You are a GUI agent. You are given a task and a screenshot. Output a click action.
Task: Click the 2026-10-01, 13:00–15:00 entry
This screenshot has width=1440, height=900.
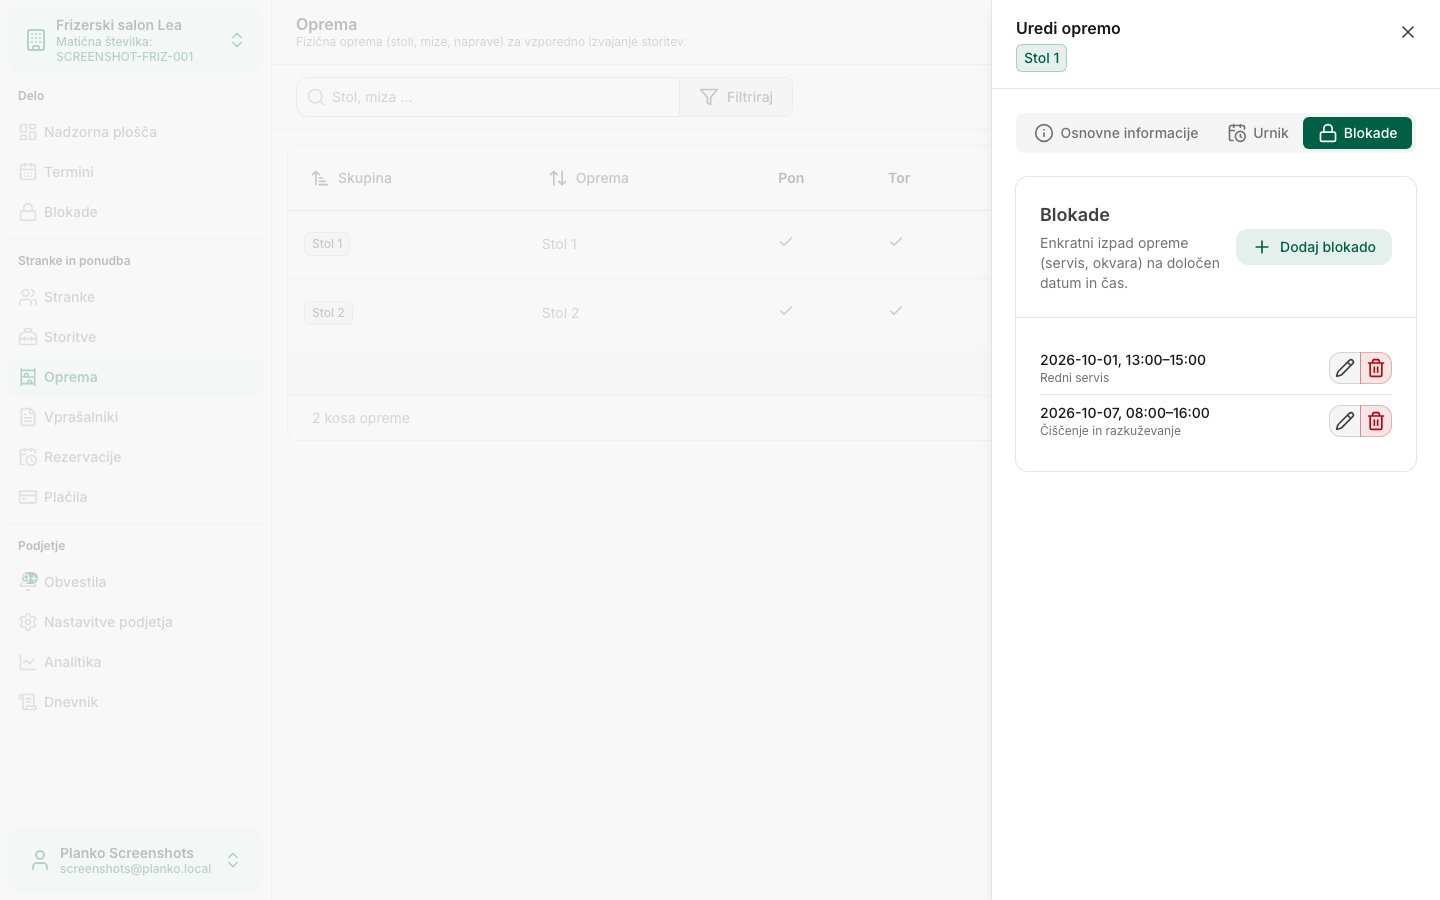click(1123, 360)
